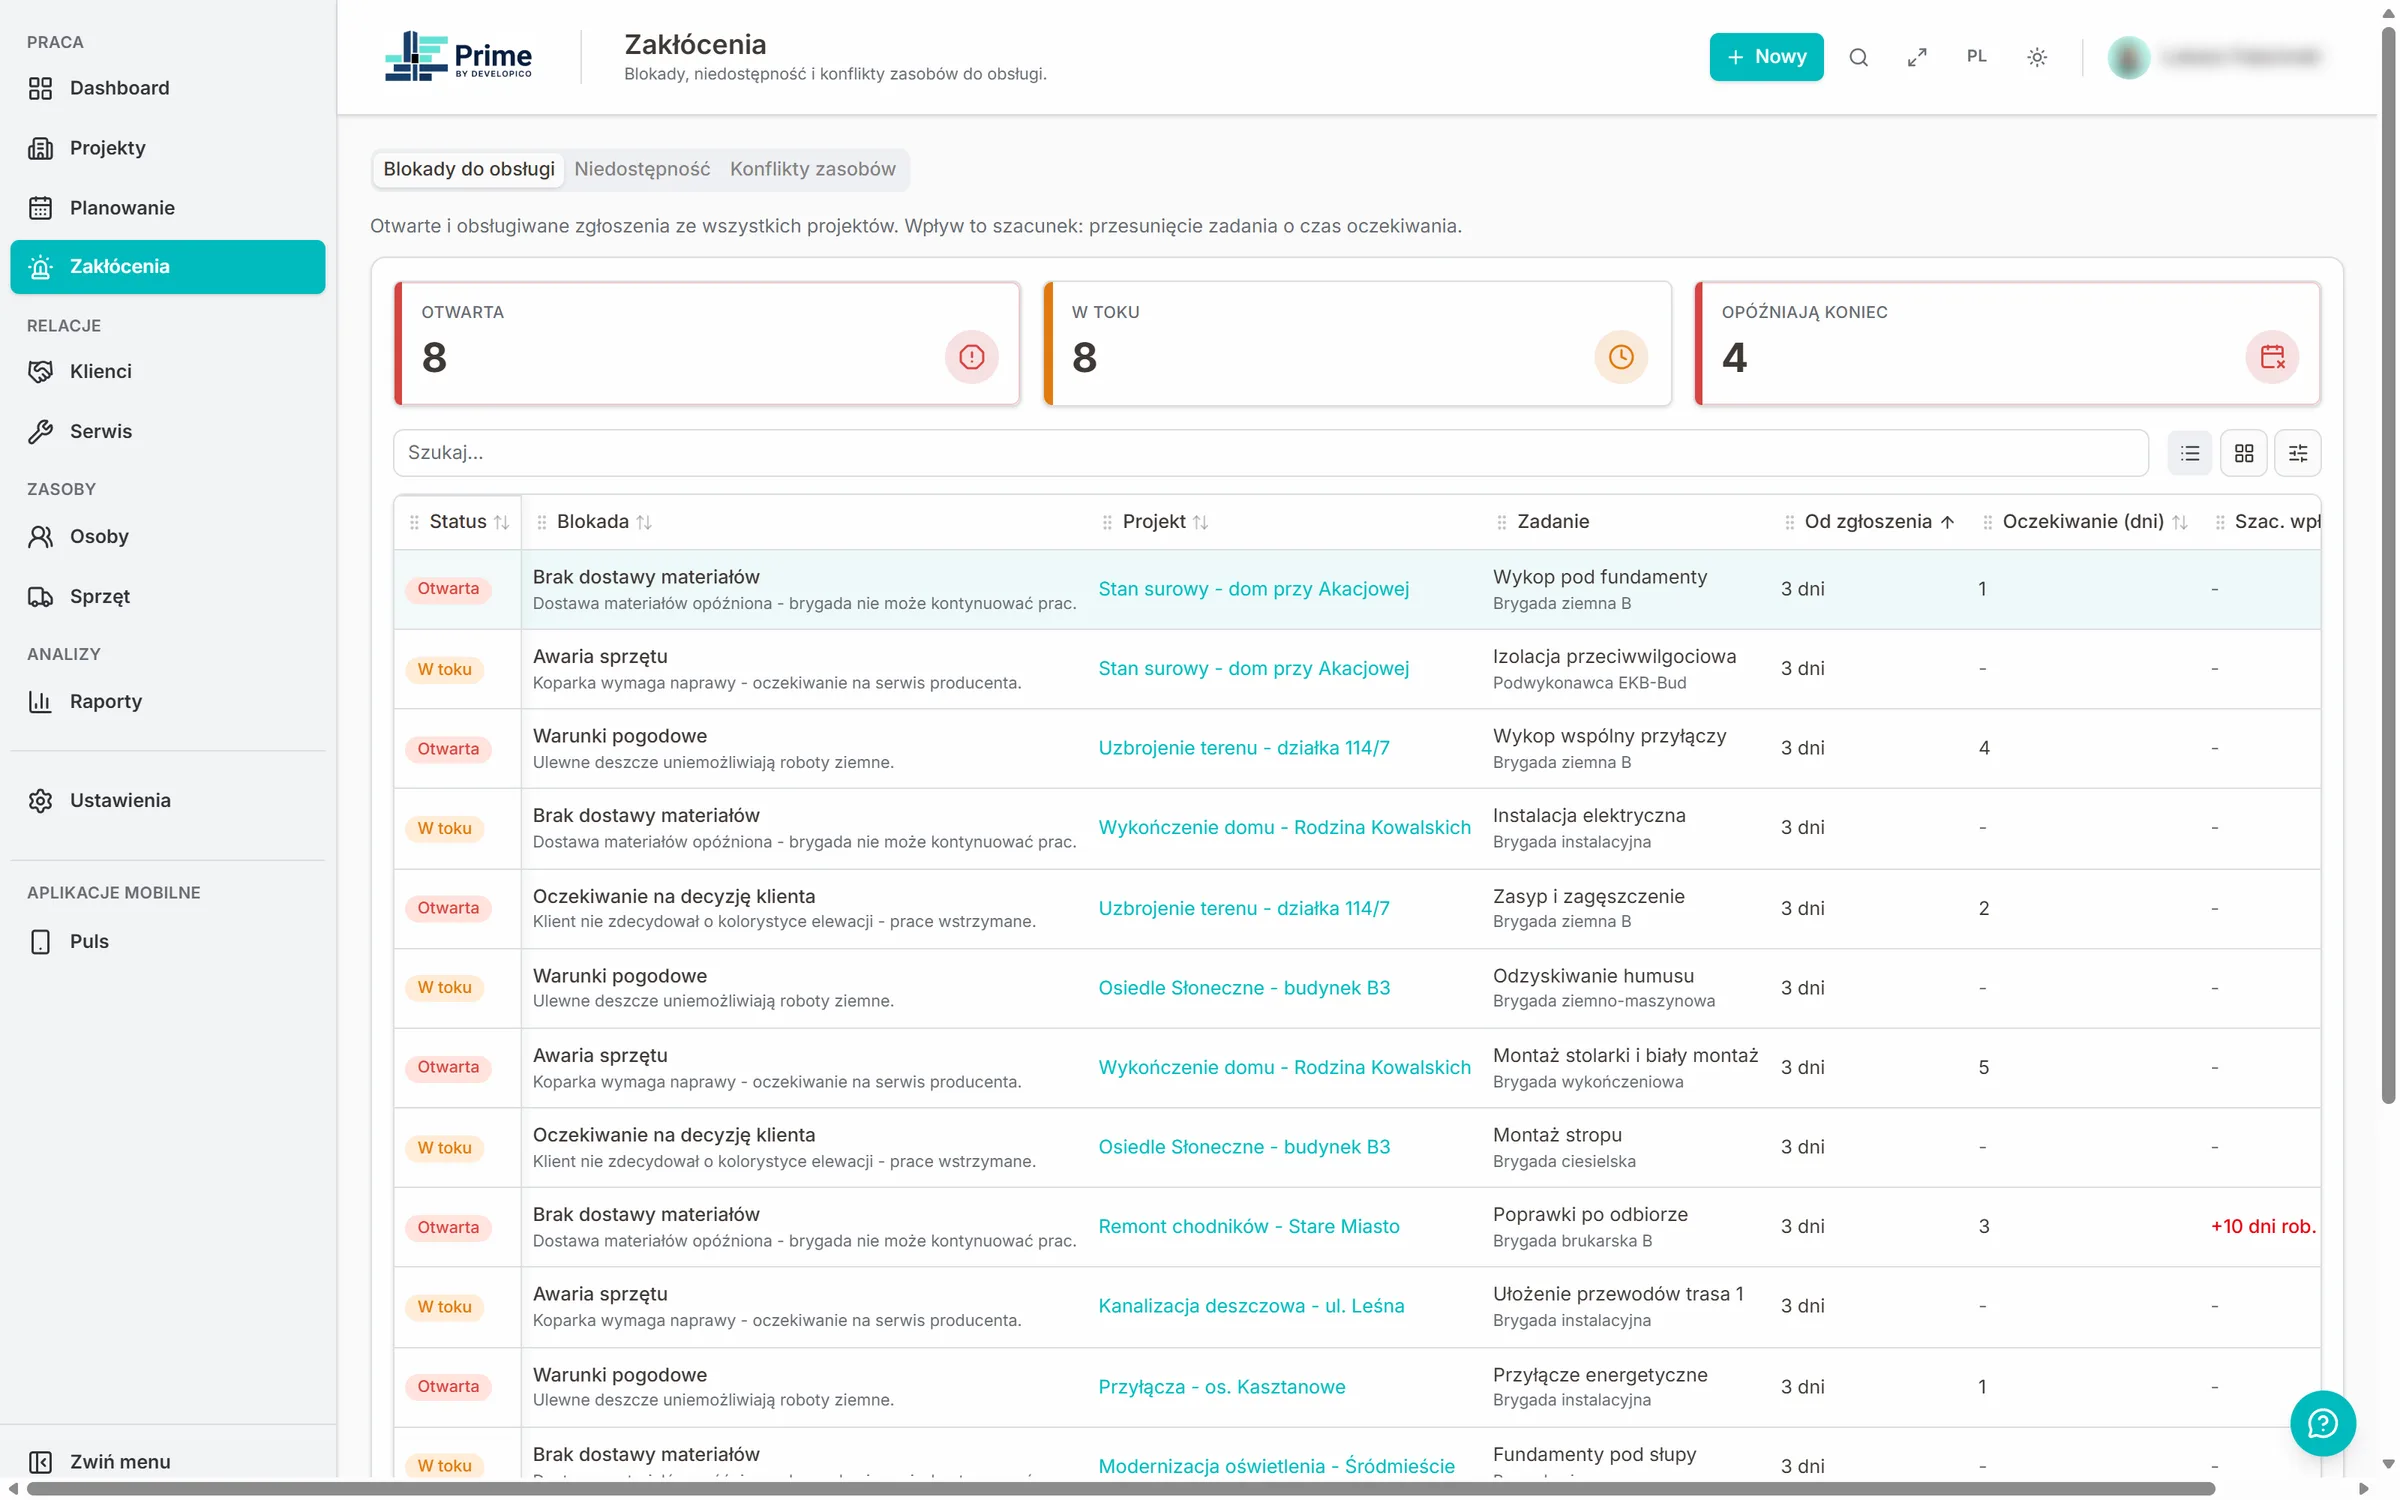Image resolution: width=2400 pixels, height=1500 pixels.
Task: Switch to the Niedostępność tab
Action: [642, 169]
